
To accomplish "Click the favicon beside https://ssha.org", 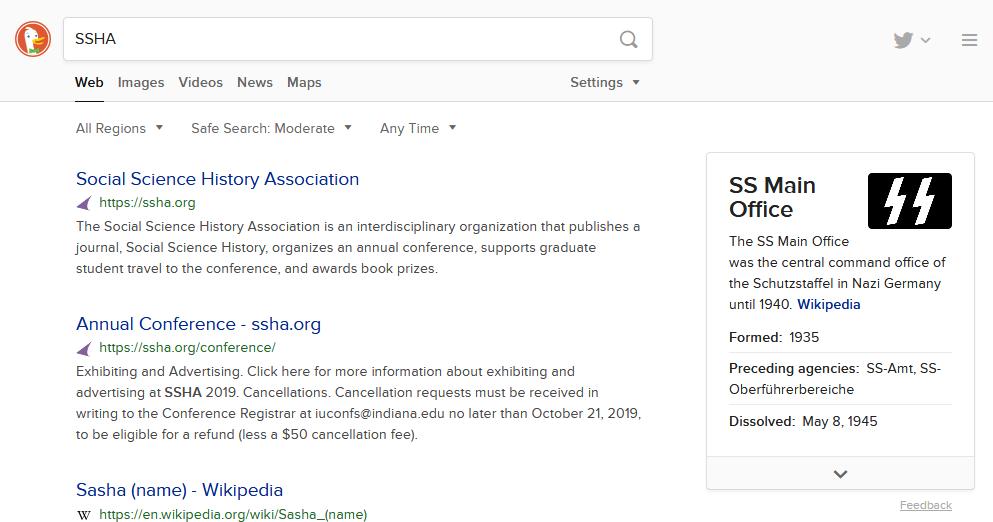I will [x=84, y=203].
